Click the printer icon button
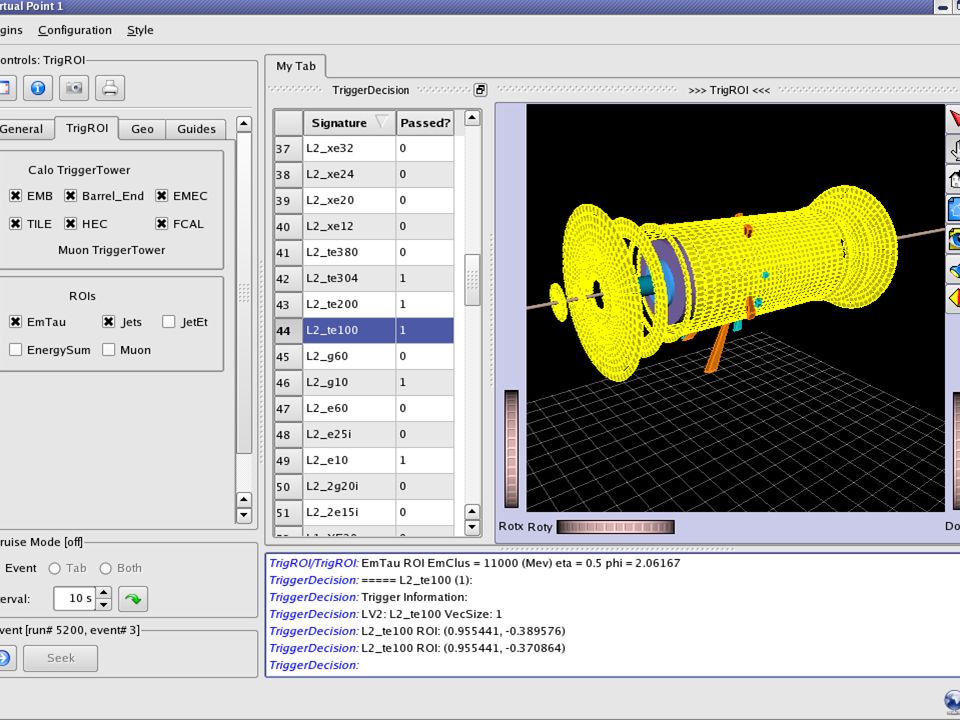Viewport: 960px width, 720px height. 110,88
